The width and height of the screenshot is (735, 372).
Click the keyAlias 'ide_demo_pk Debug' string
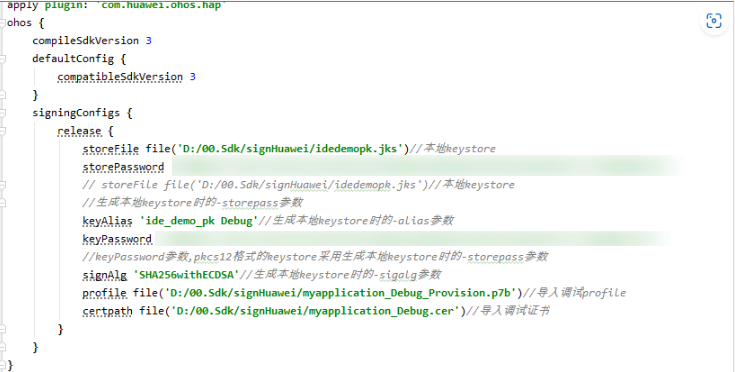199,221
